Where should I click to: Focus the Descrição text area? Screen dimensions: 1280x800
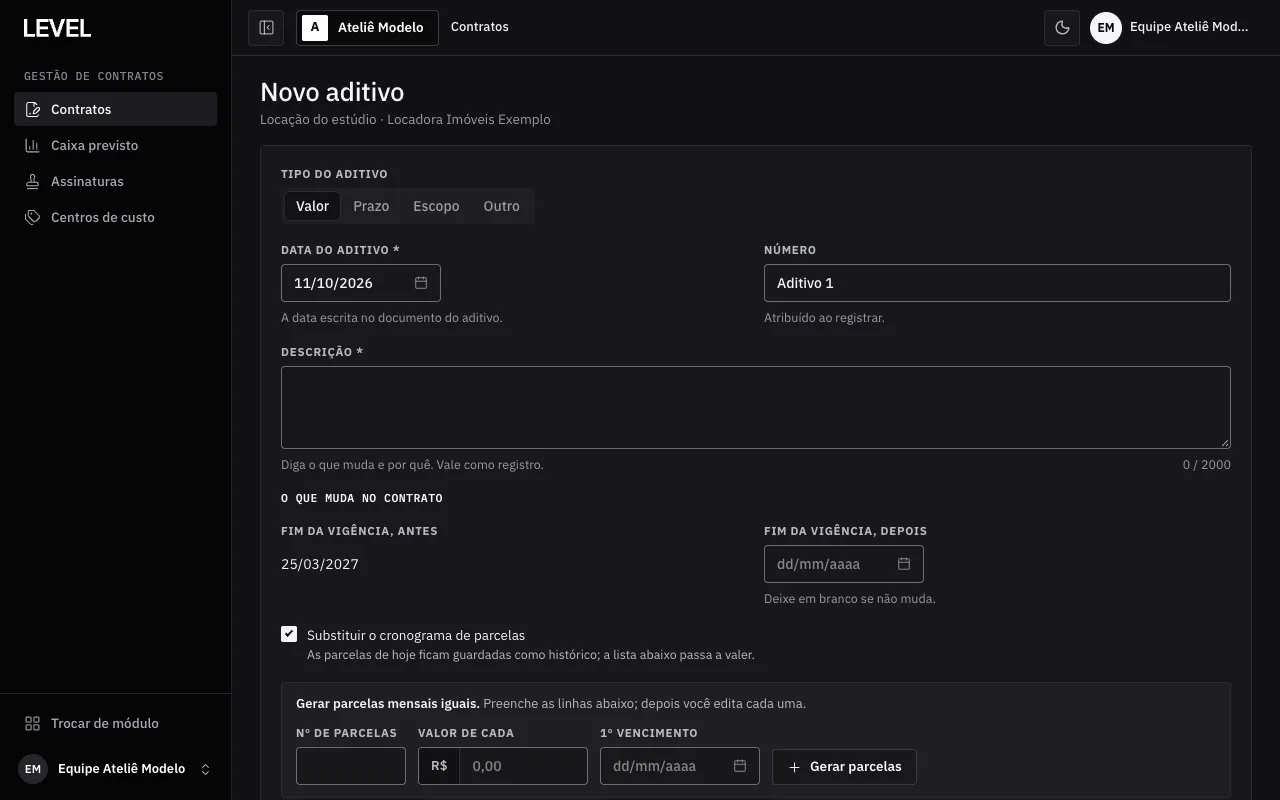pos(756,407)
